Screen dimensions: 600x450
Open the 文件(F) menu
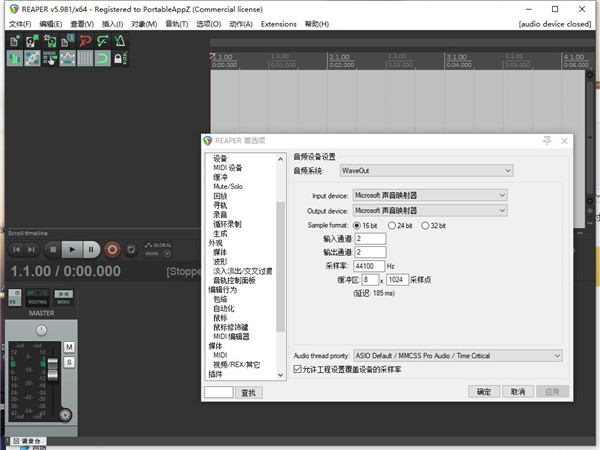pos(20,24)
